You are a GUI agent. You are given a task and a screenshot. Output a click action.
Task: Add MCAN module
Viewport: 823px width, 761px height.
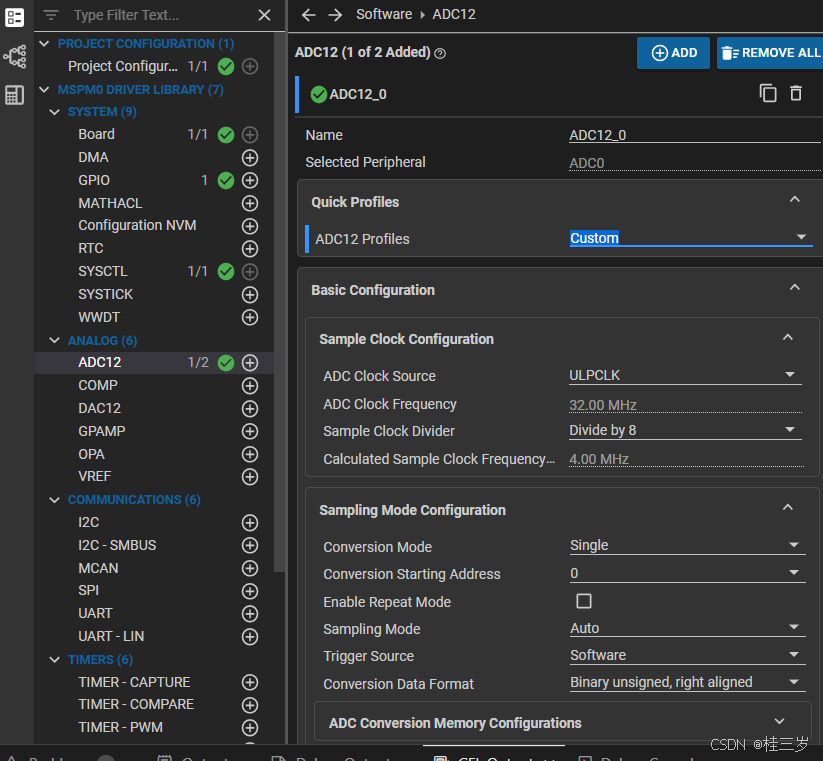(250, 568)
